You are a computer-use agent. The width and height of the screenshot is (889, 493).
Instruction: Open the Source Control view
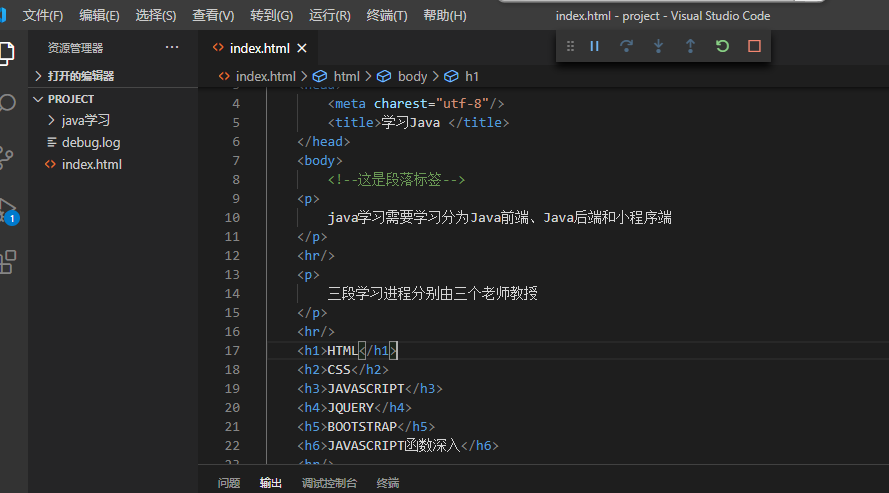click(6, 158)
